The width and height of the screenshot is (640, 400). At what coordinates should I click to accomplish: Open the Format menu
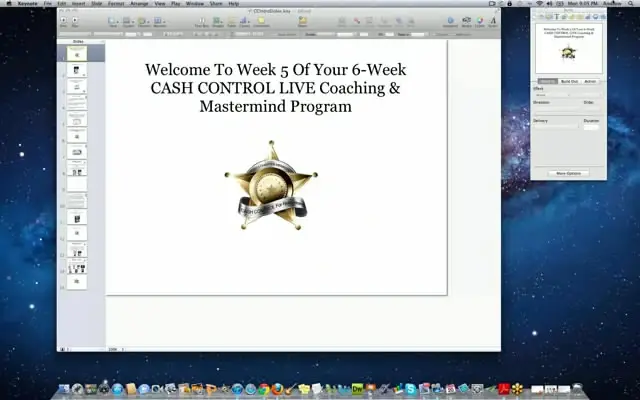116,3
